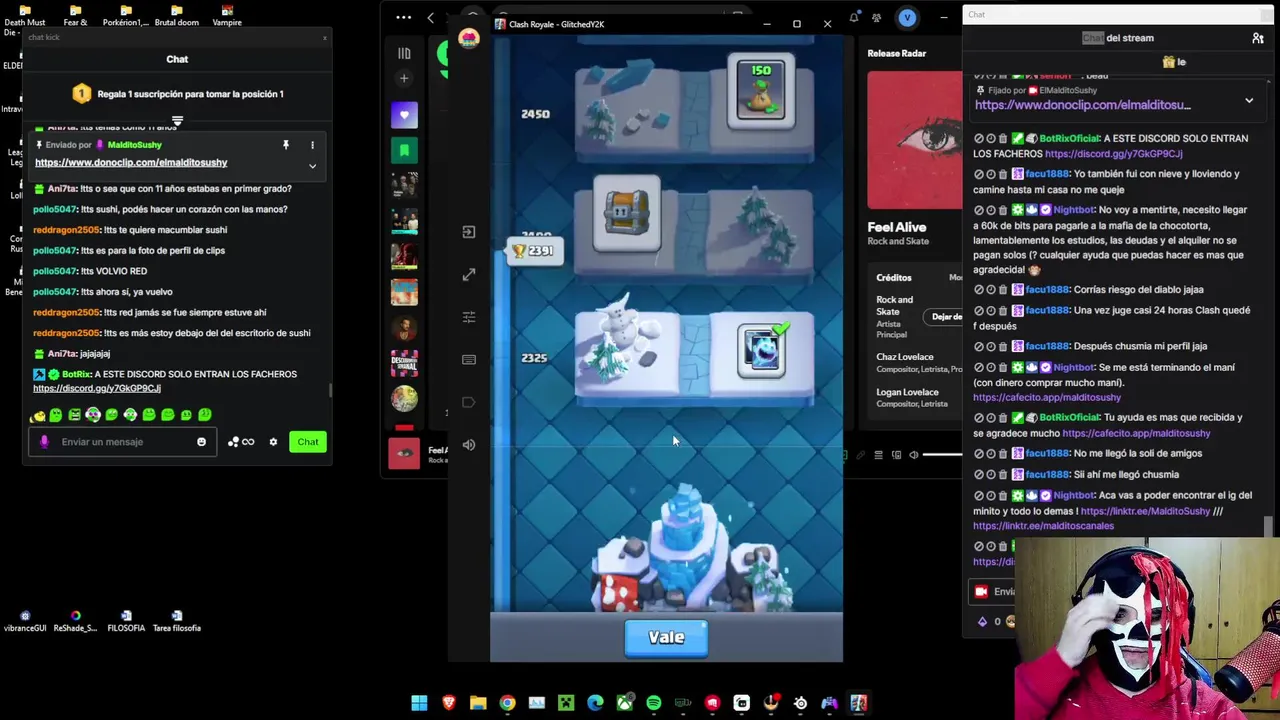The width and height of the screenshot is (1280, 720).
Task: Click green Chat send button
Action: (308, 442)
